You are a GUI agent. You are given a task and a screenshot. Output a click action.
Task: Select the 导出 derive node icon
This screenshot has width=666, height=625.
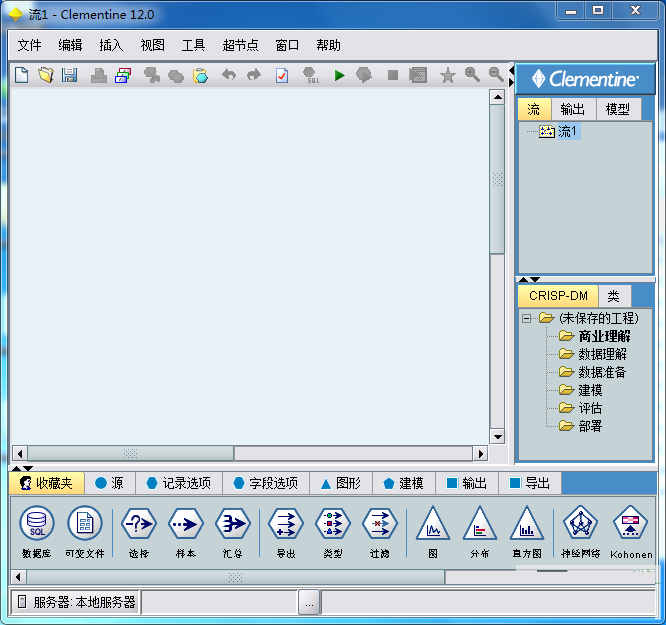coord(286,524)
